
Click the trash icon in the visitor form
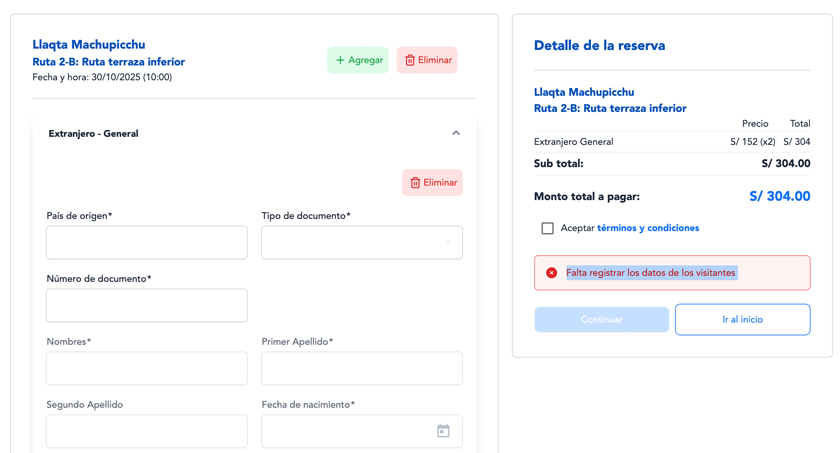416,183
